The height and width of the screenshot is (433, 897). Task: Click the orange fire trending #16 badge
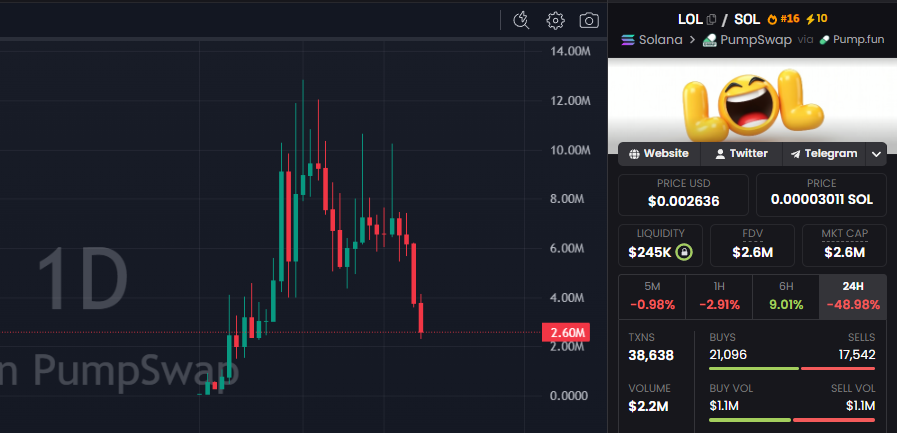pyautogui.click(x=783, y=19)
